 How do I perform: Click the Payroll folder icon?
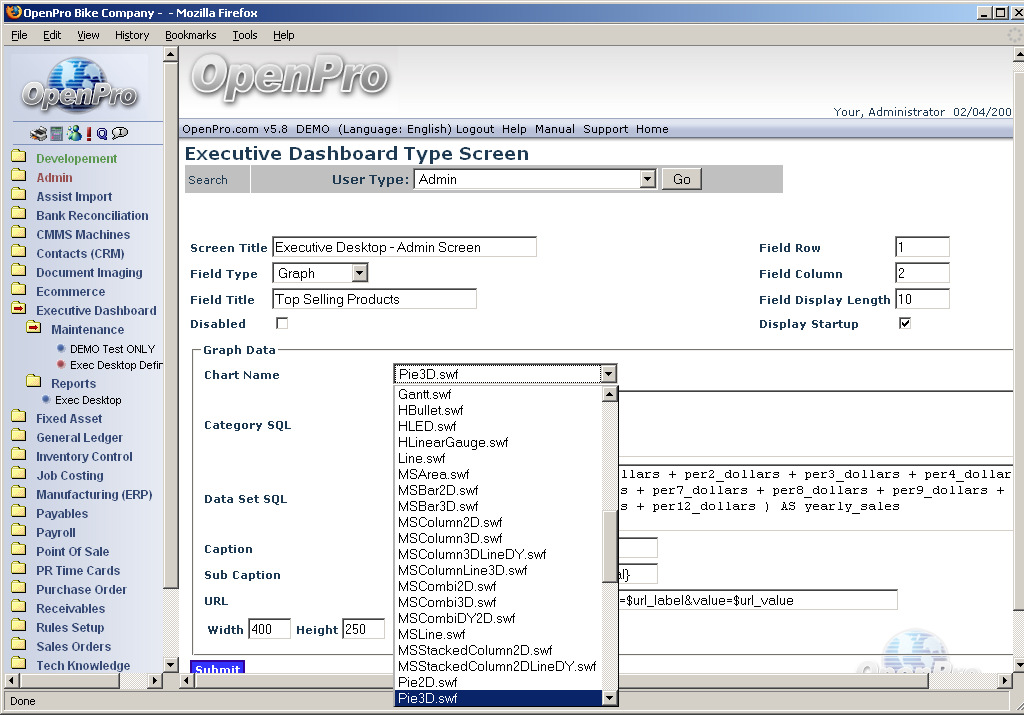tap(18, 532)
